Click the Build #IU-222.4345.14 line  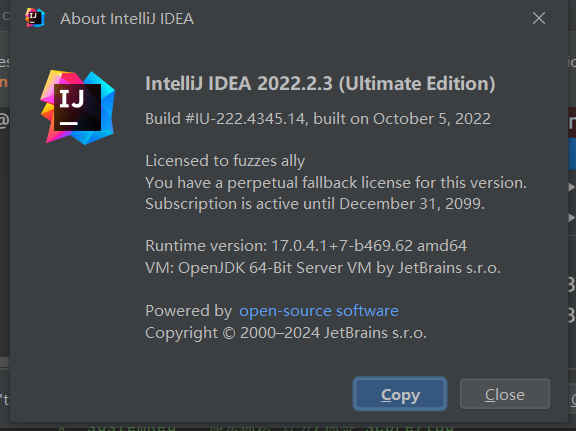tap(318, 119)
